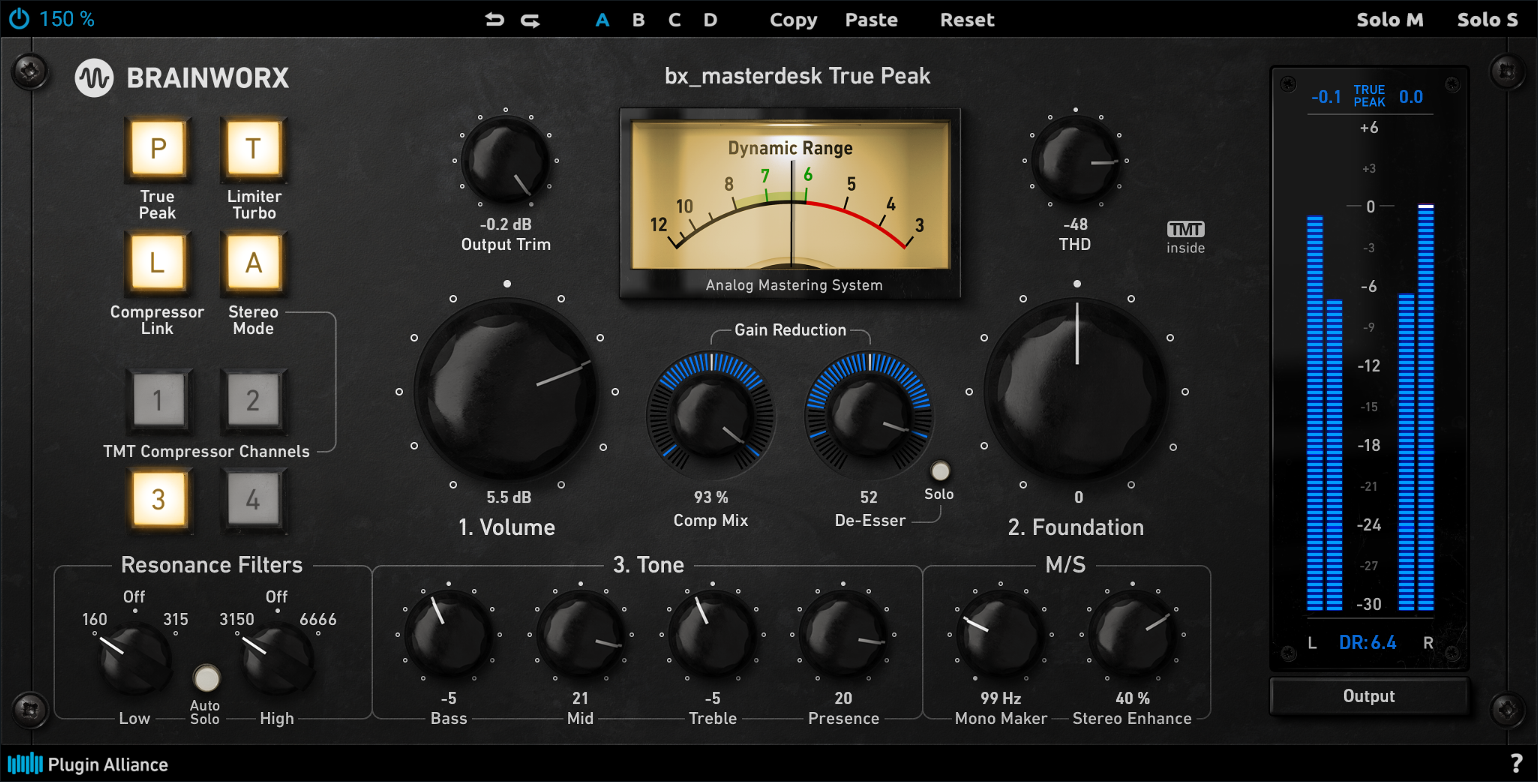Viewport: 1538px width, 782px height.
Task: Click the -0.2 dB Output Trim value
Action: click(506, 225)
